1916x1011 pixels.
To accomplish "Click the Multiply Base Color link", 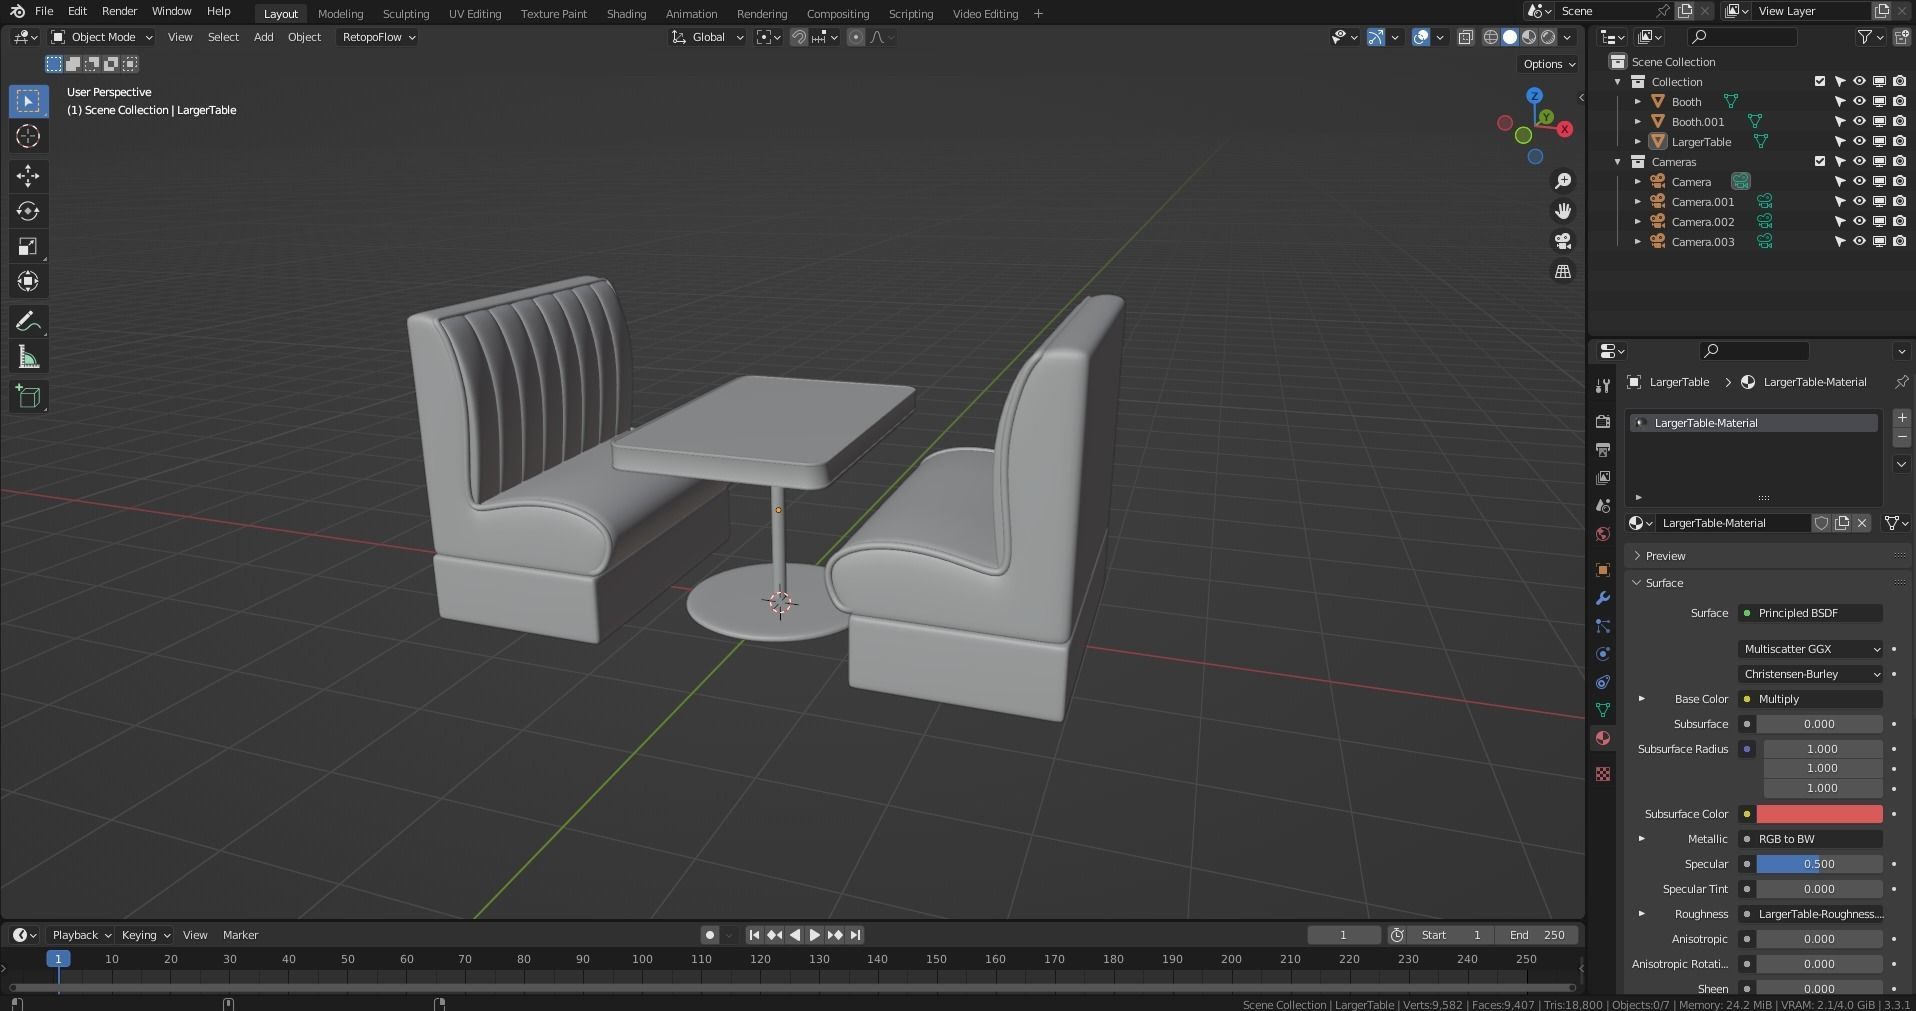I will pos(1811,699).
